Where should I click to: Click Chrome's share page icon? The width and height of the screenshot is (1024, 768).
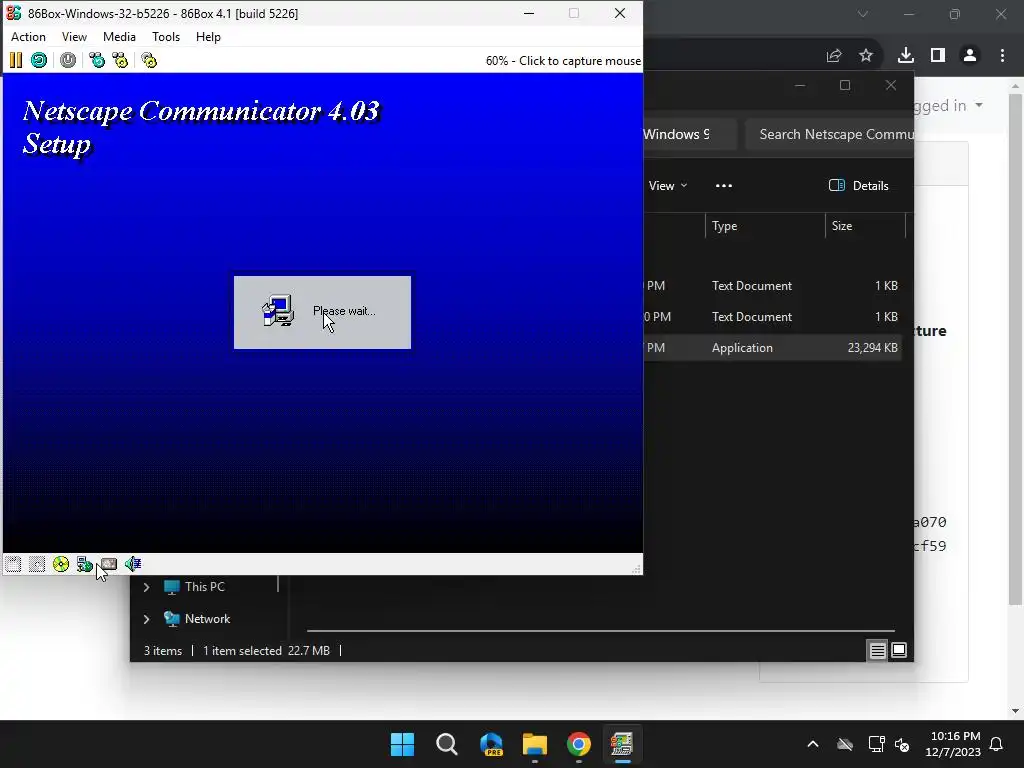click(834, 56)
